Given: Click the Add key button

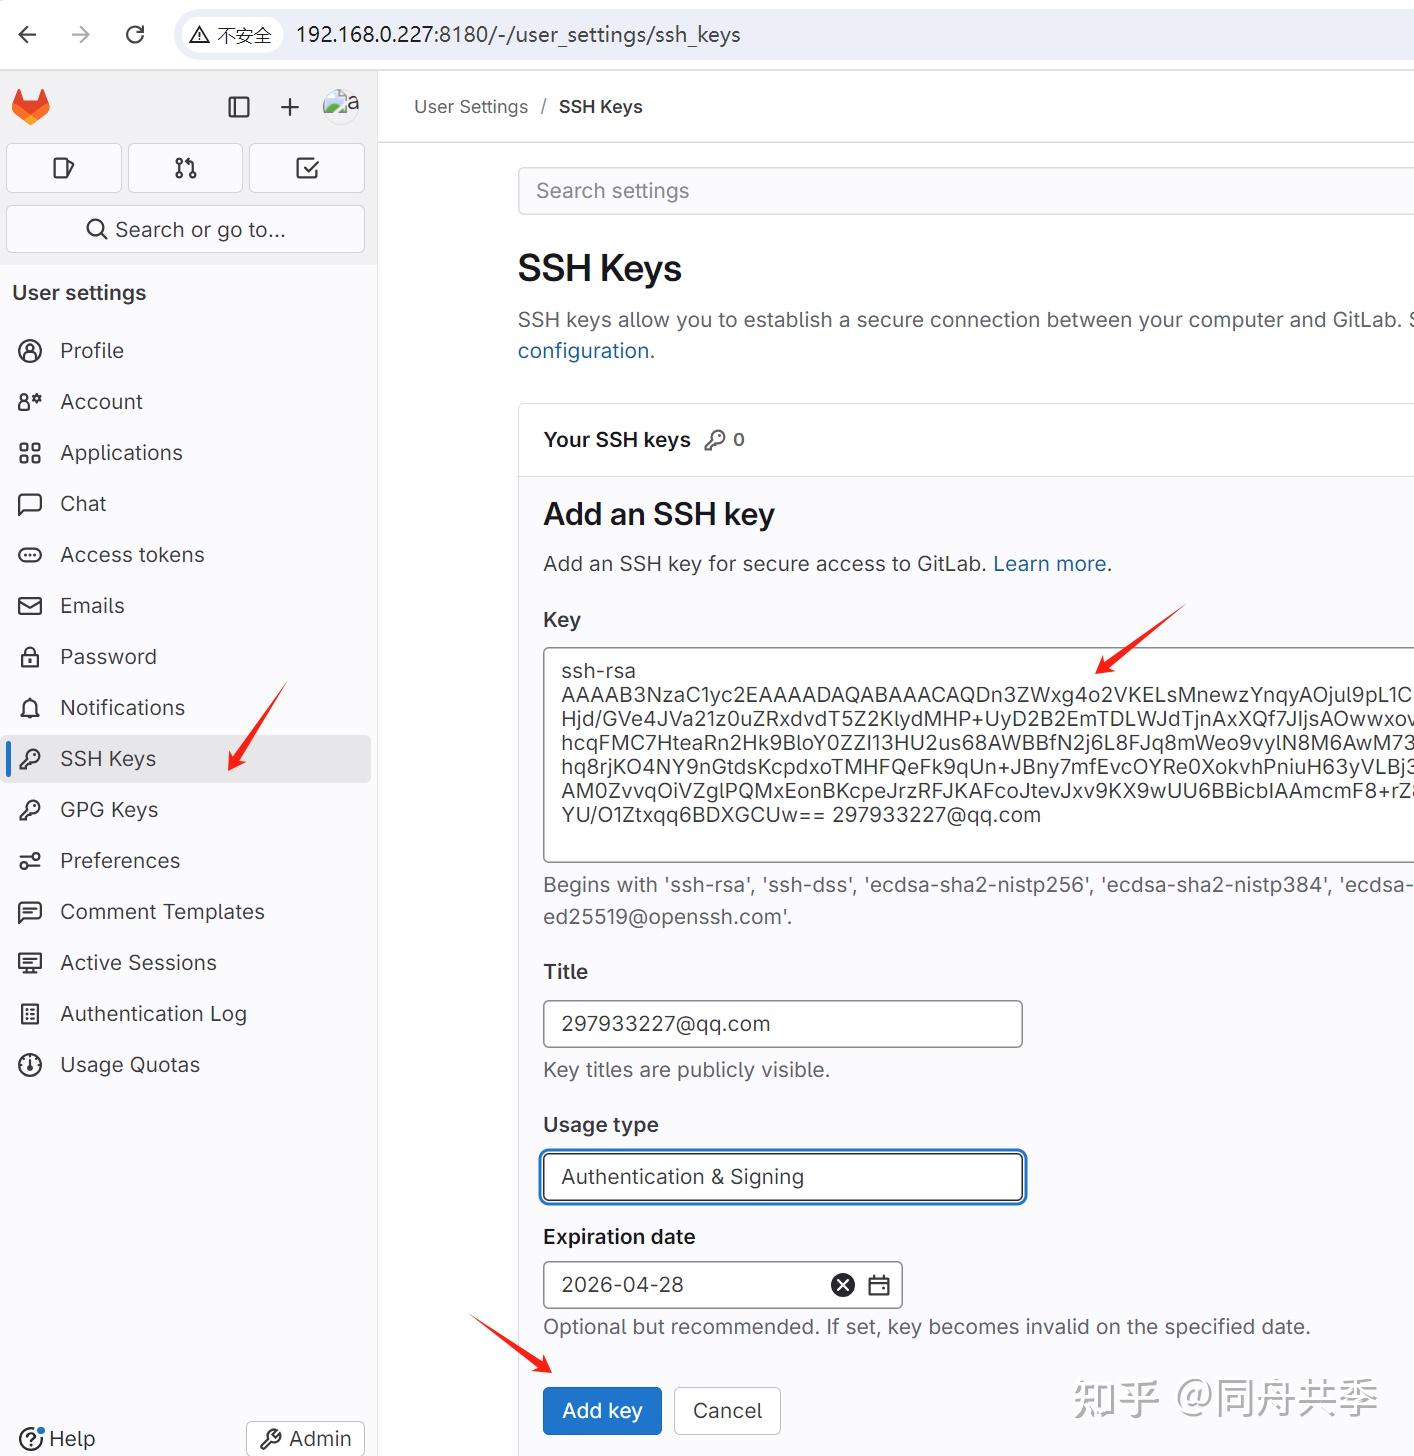Looking at the screenshot, I should pyautogui.click(x=602, y=1411).
